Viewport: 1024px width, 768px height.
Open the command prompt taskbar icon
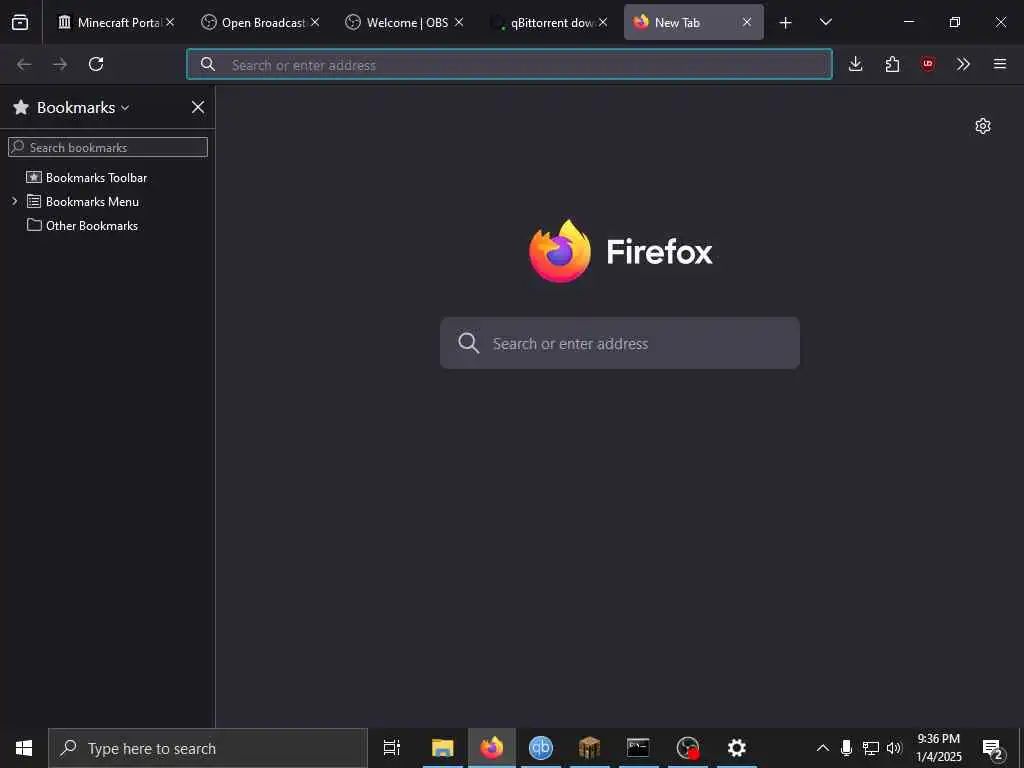(x=638, y=748)
